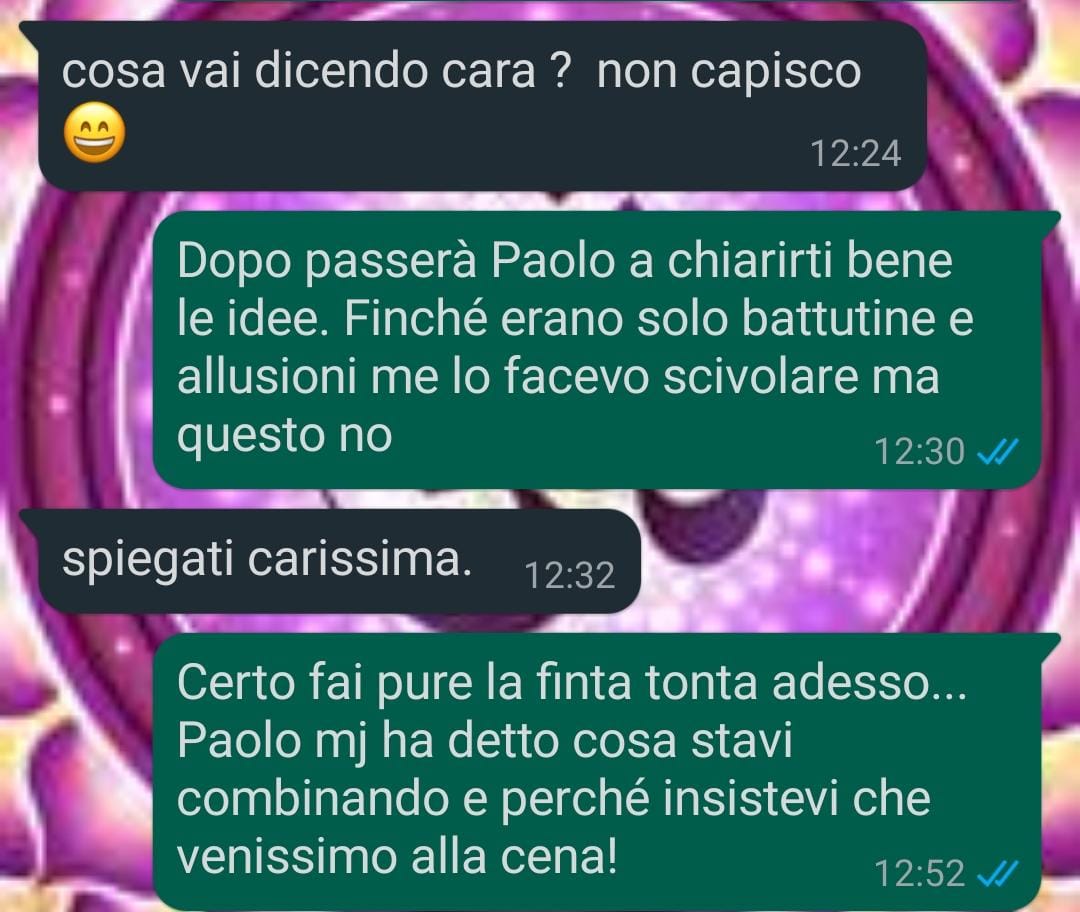The image size is (1080, 912).
Task: Tap 'non capisco' text in first bubble
Action: pos(729,72)
